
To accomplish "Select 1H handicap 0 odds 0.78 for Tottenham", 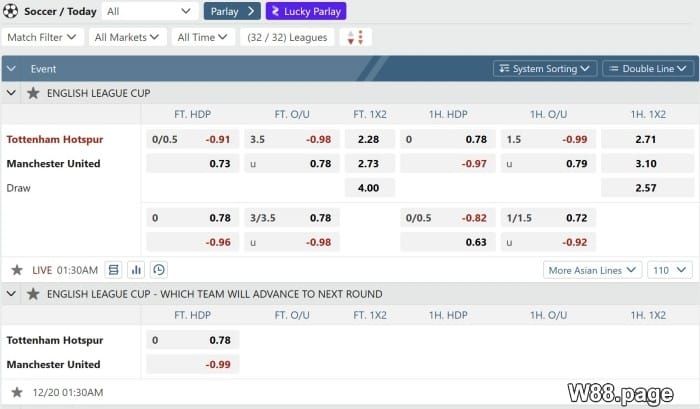I will click(448, 139).
